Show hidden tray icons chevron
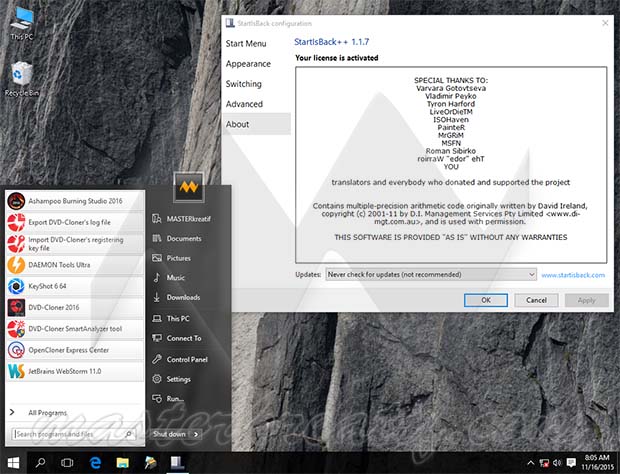 pyautogui.click(x=531, y=463)
